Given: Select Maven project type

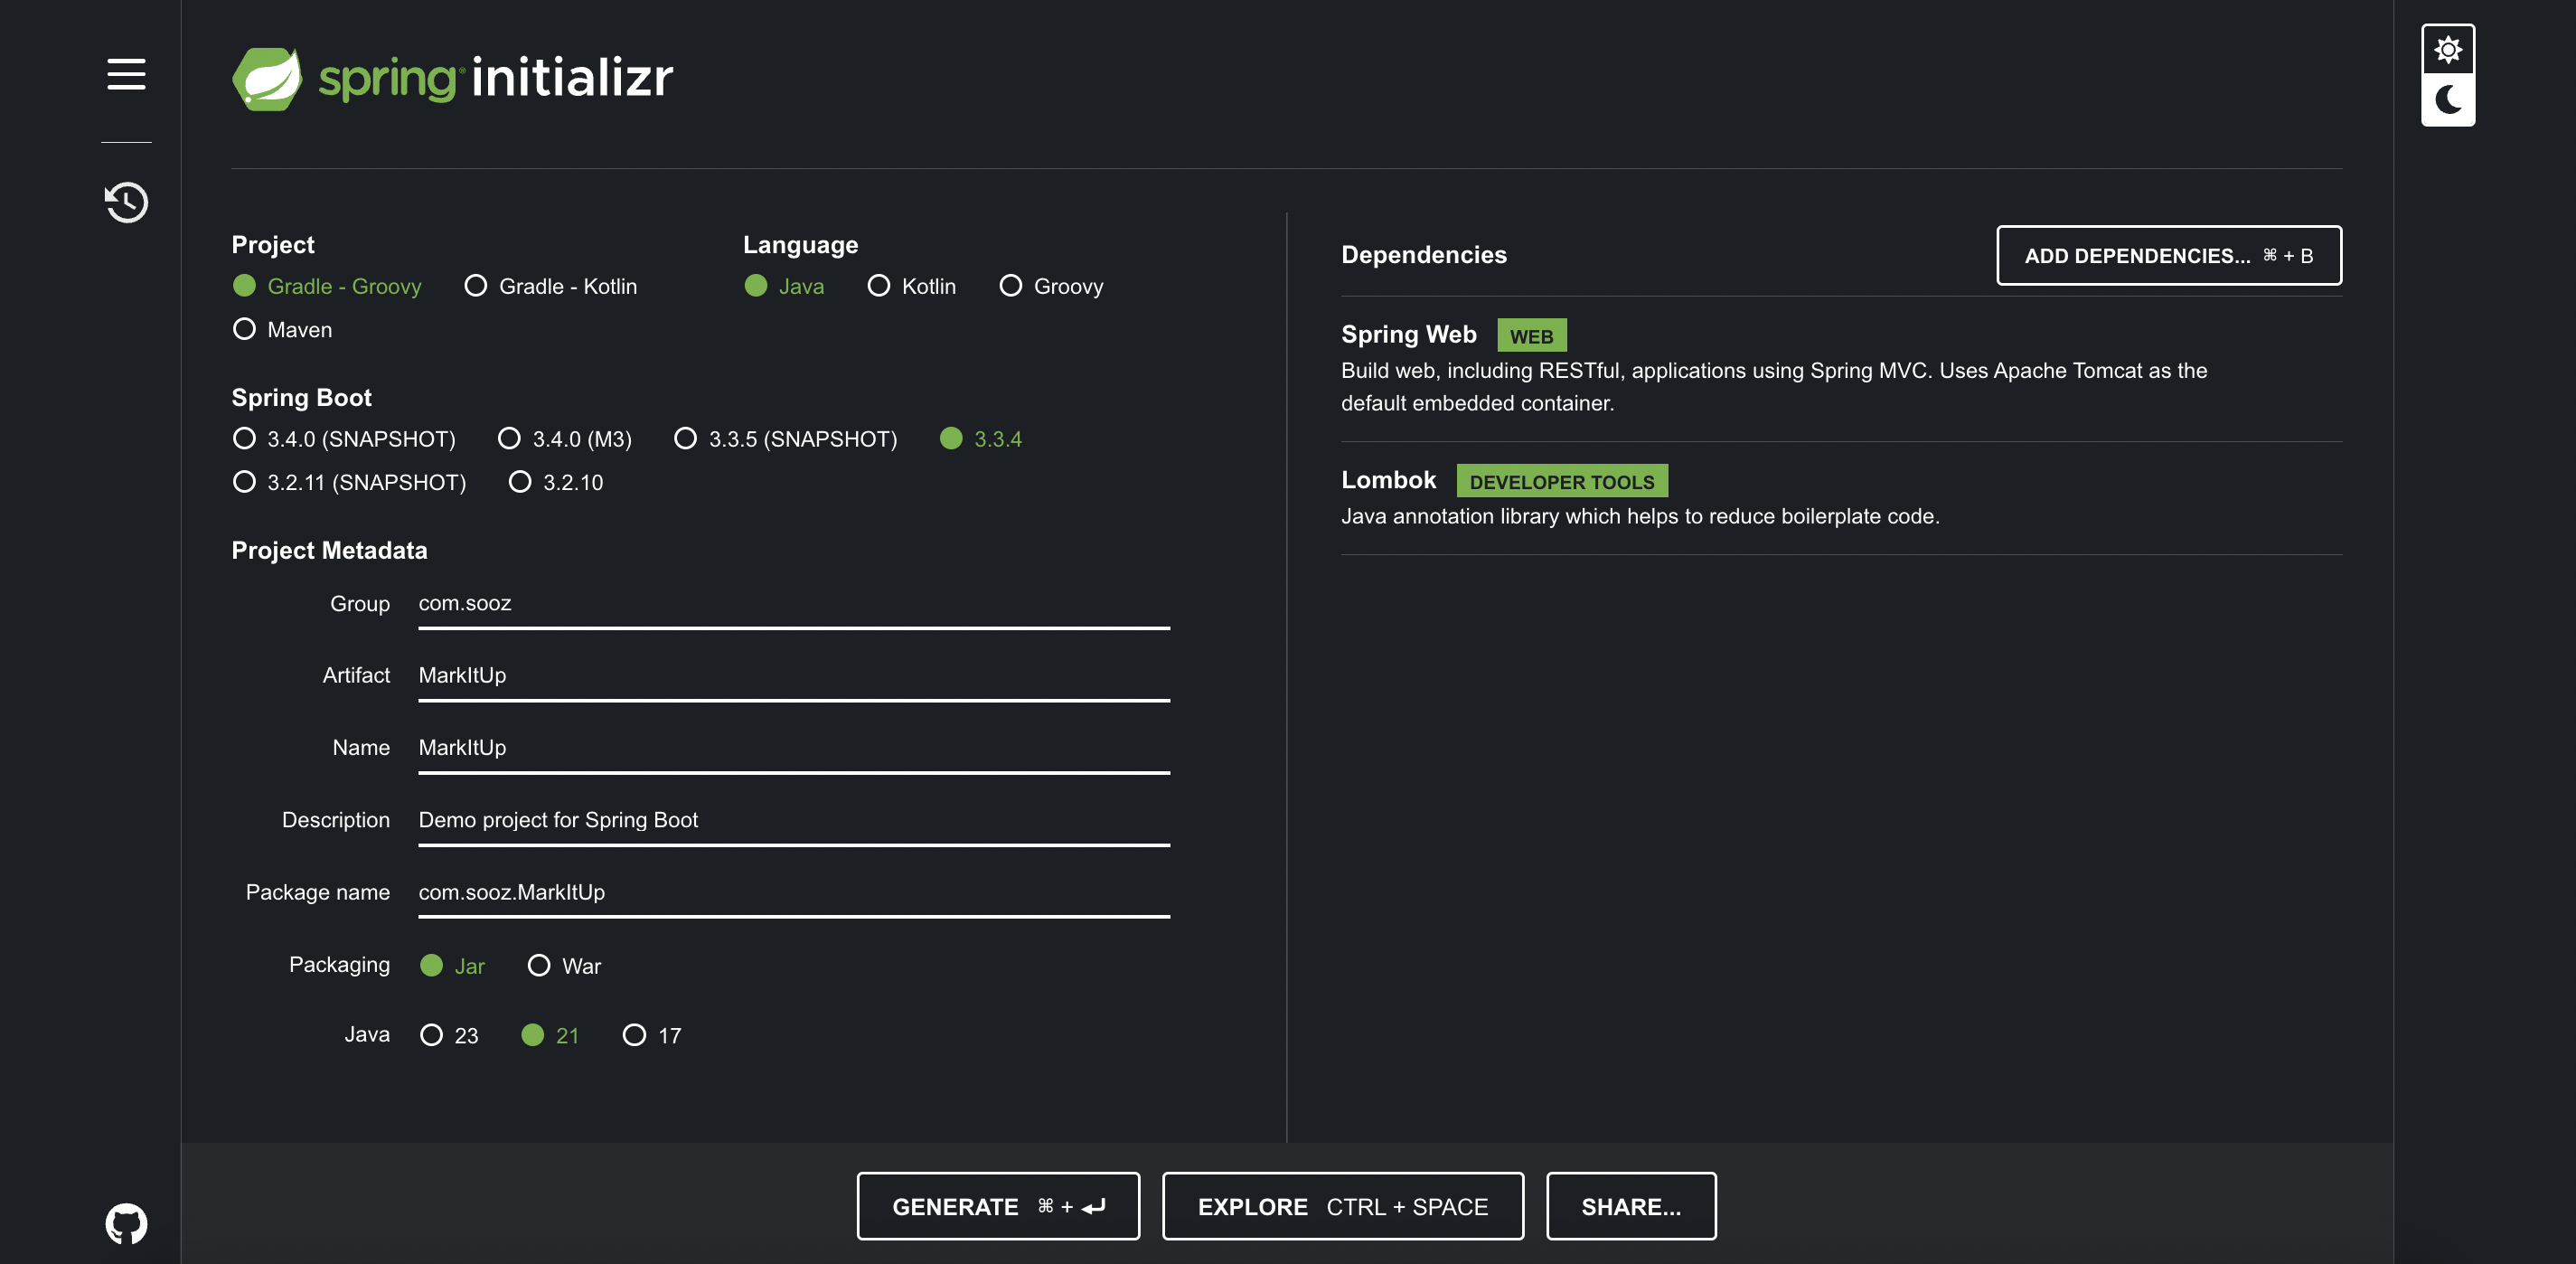Looking at the screenshot, I should [282, 329].
